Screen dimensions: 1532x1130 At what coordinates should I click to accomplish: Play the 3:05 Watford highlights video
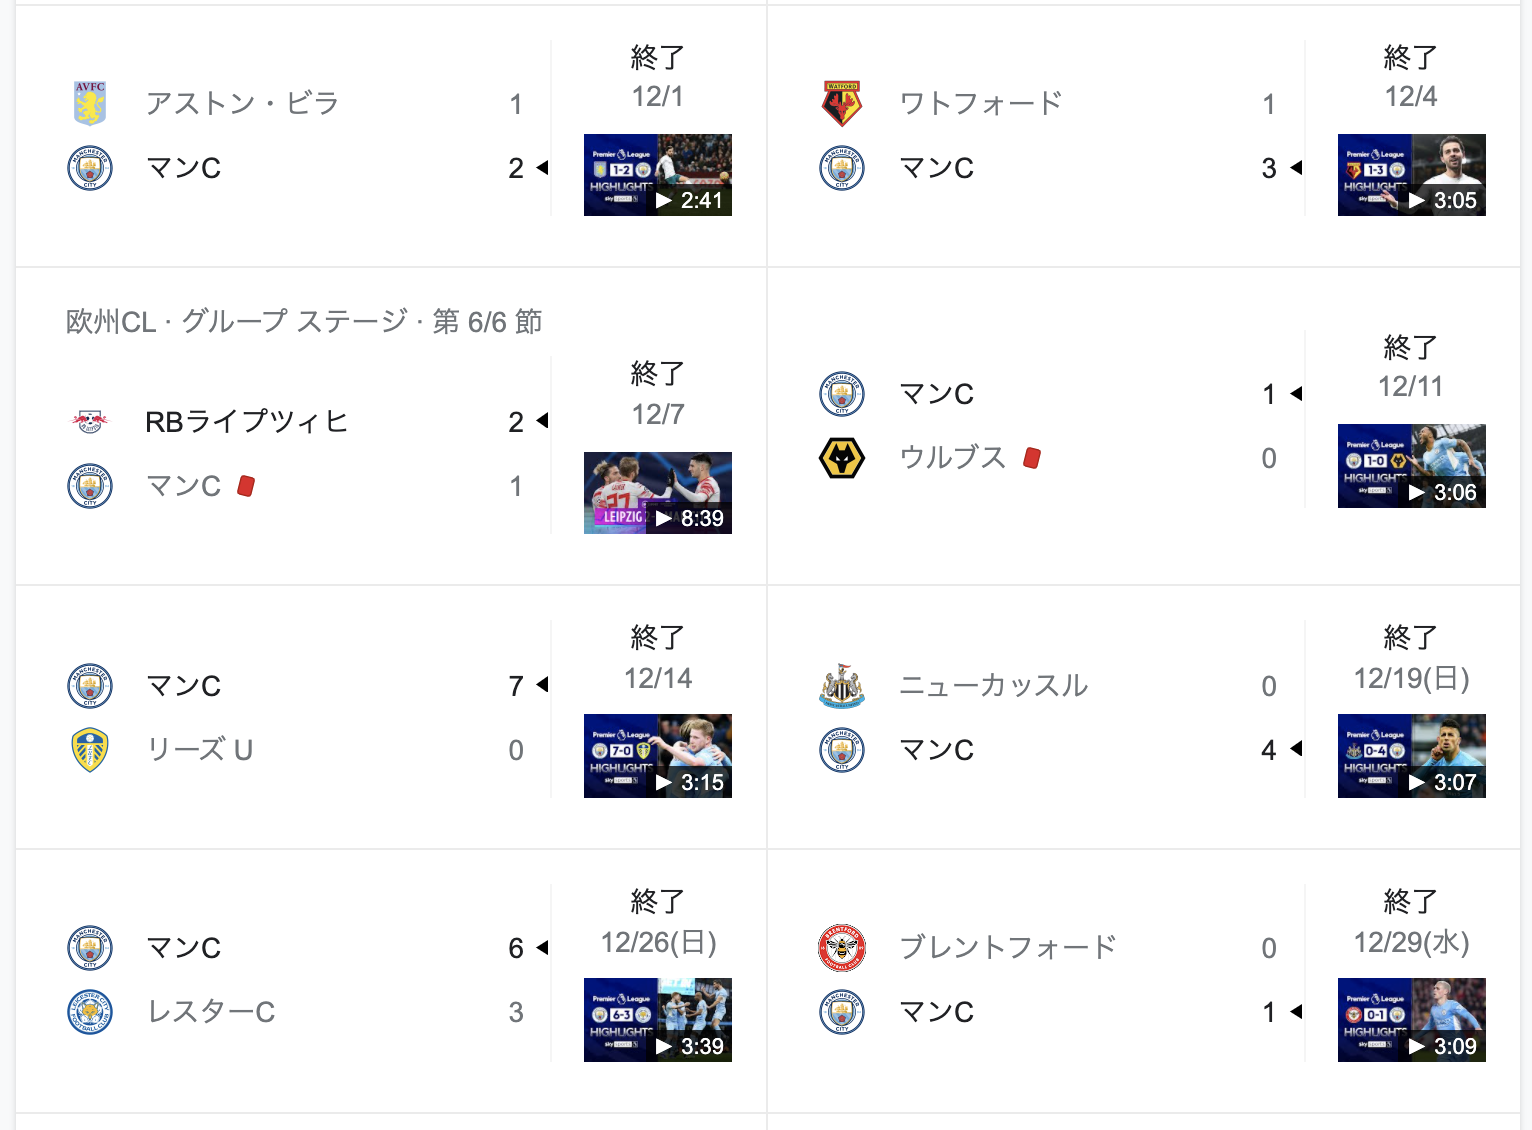coord(1411,175)
